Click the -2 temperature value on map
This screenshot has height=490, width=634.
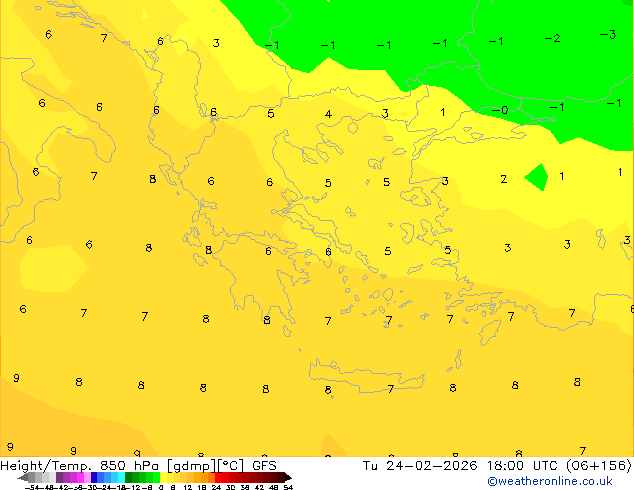tap(552, 38)
